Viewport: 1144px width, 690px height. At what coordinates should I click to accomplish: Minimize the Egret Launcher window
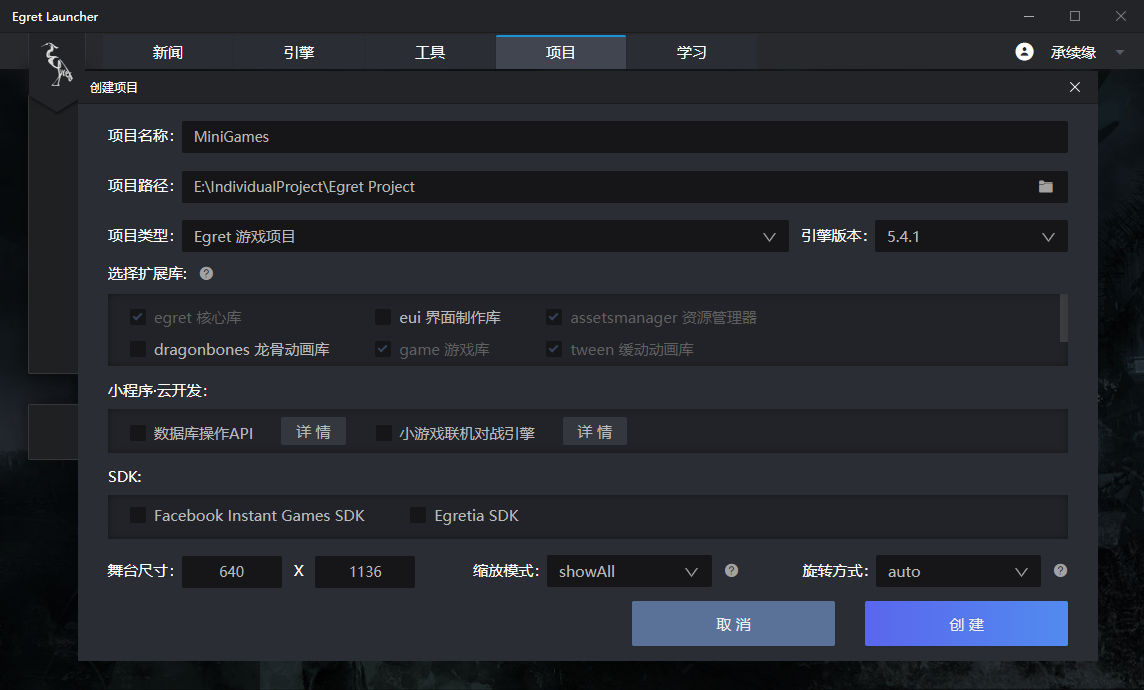click(1029, 16)
